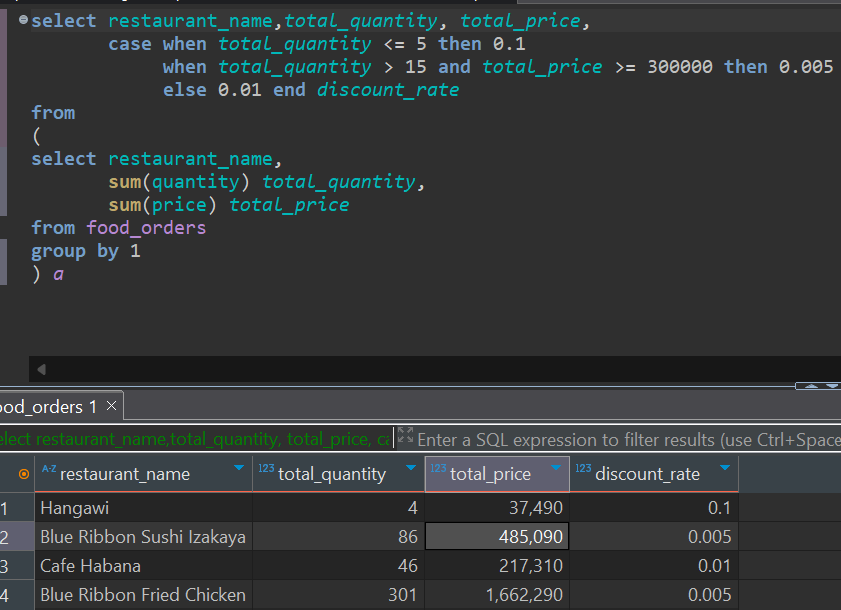The width and height of the screenshot is (841, 610).
Task: Select the discount_rate cell 0.1
Action: click(x=654, y=508)
